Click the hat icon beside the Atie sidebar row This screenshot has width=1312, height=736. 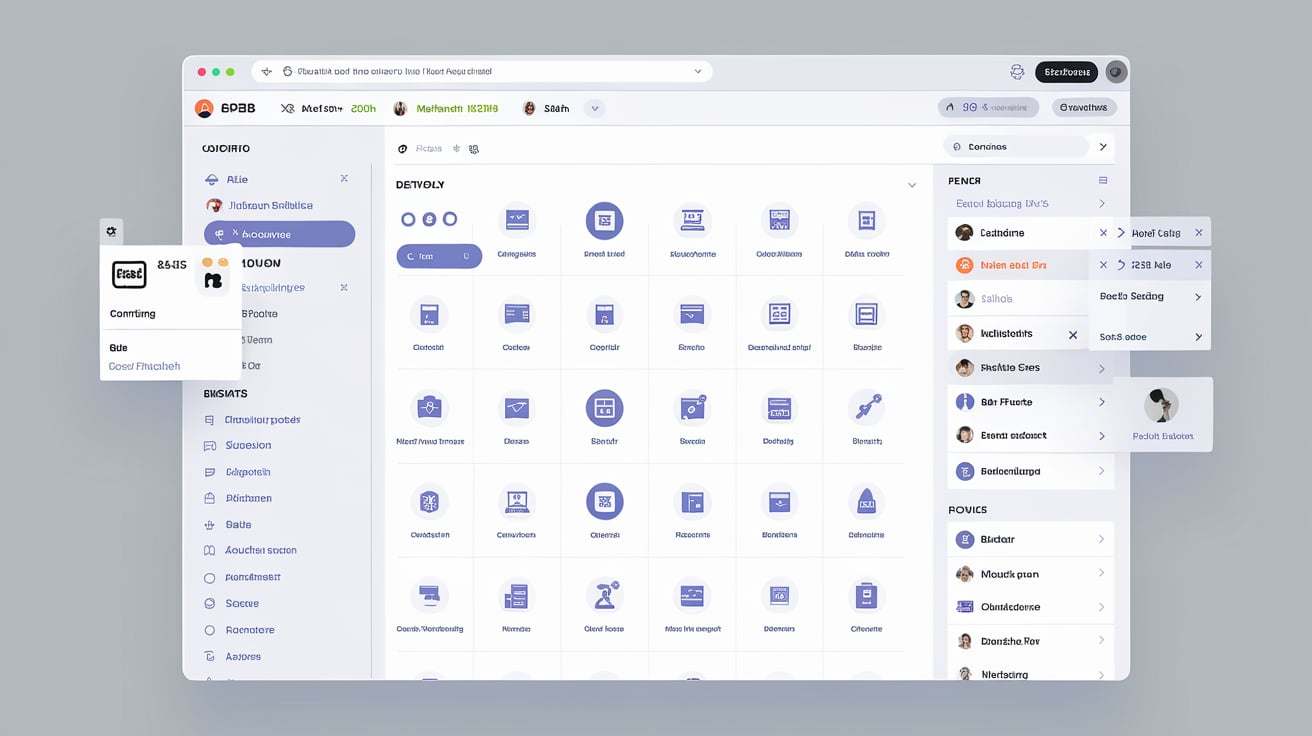(x=211, y=180)
